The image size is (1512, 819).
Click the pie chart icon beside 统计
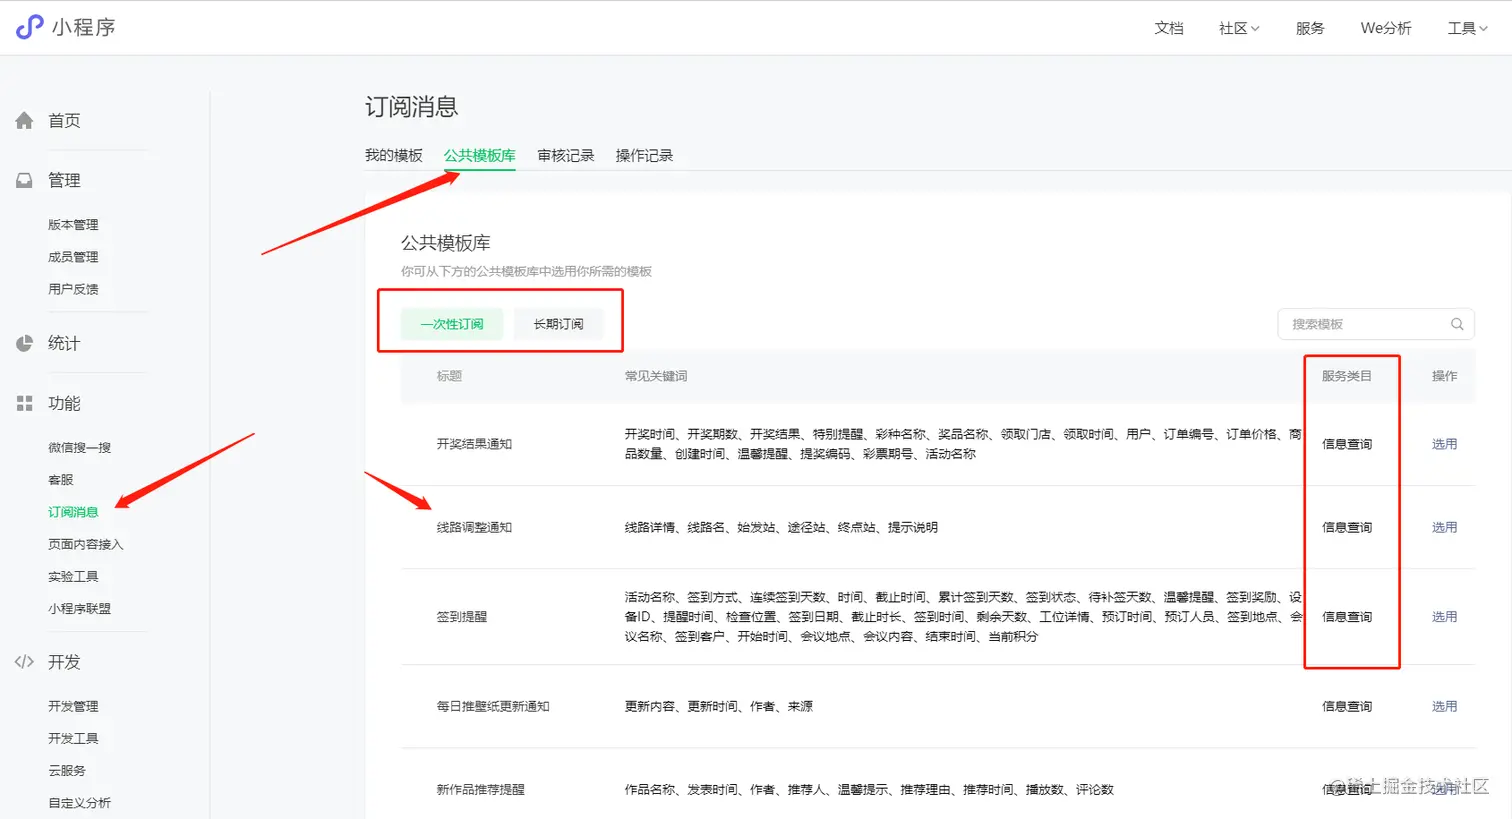(x=25, y=344)
